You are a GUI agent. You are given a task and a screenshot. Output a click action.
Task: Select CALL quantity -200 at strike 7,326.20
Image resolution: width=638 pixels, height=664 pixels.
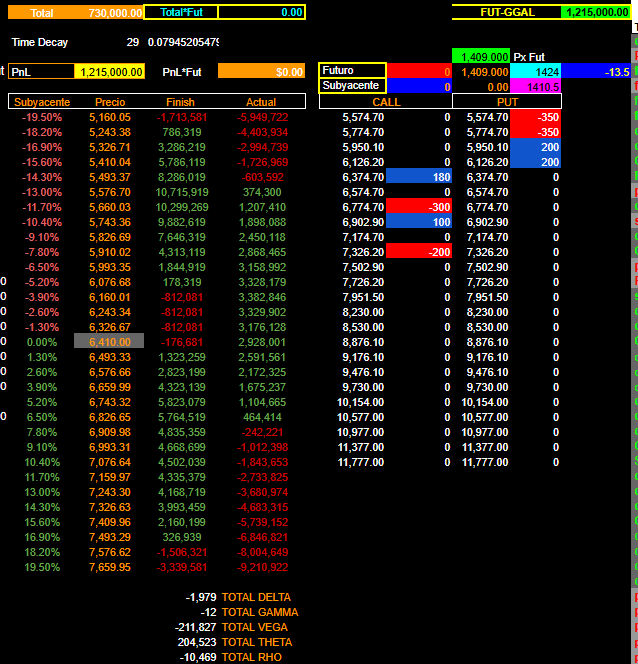[419, 252]
